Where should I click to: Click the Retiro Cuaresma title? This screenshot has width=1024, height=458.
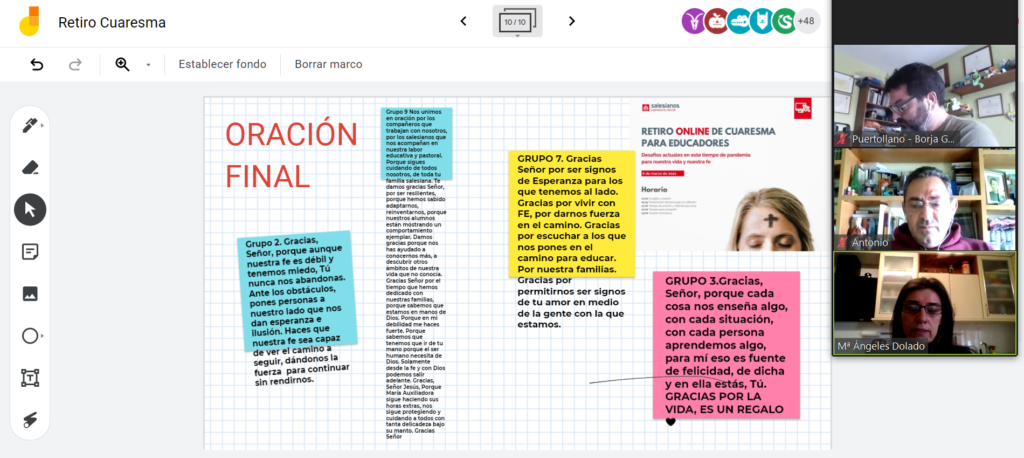tap(112, 23)
